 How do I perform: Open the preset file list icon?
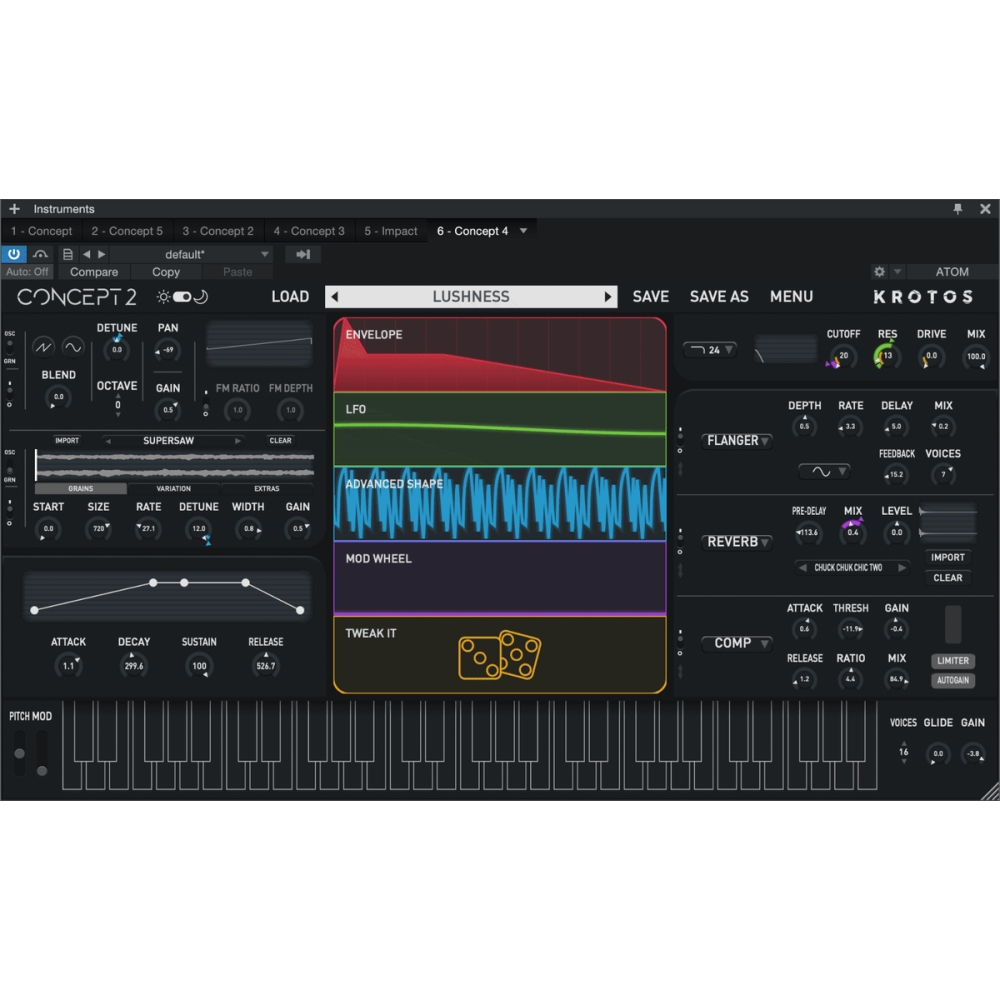click(66, 254)
